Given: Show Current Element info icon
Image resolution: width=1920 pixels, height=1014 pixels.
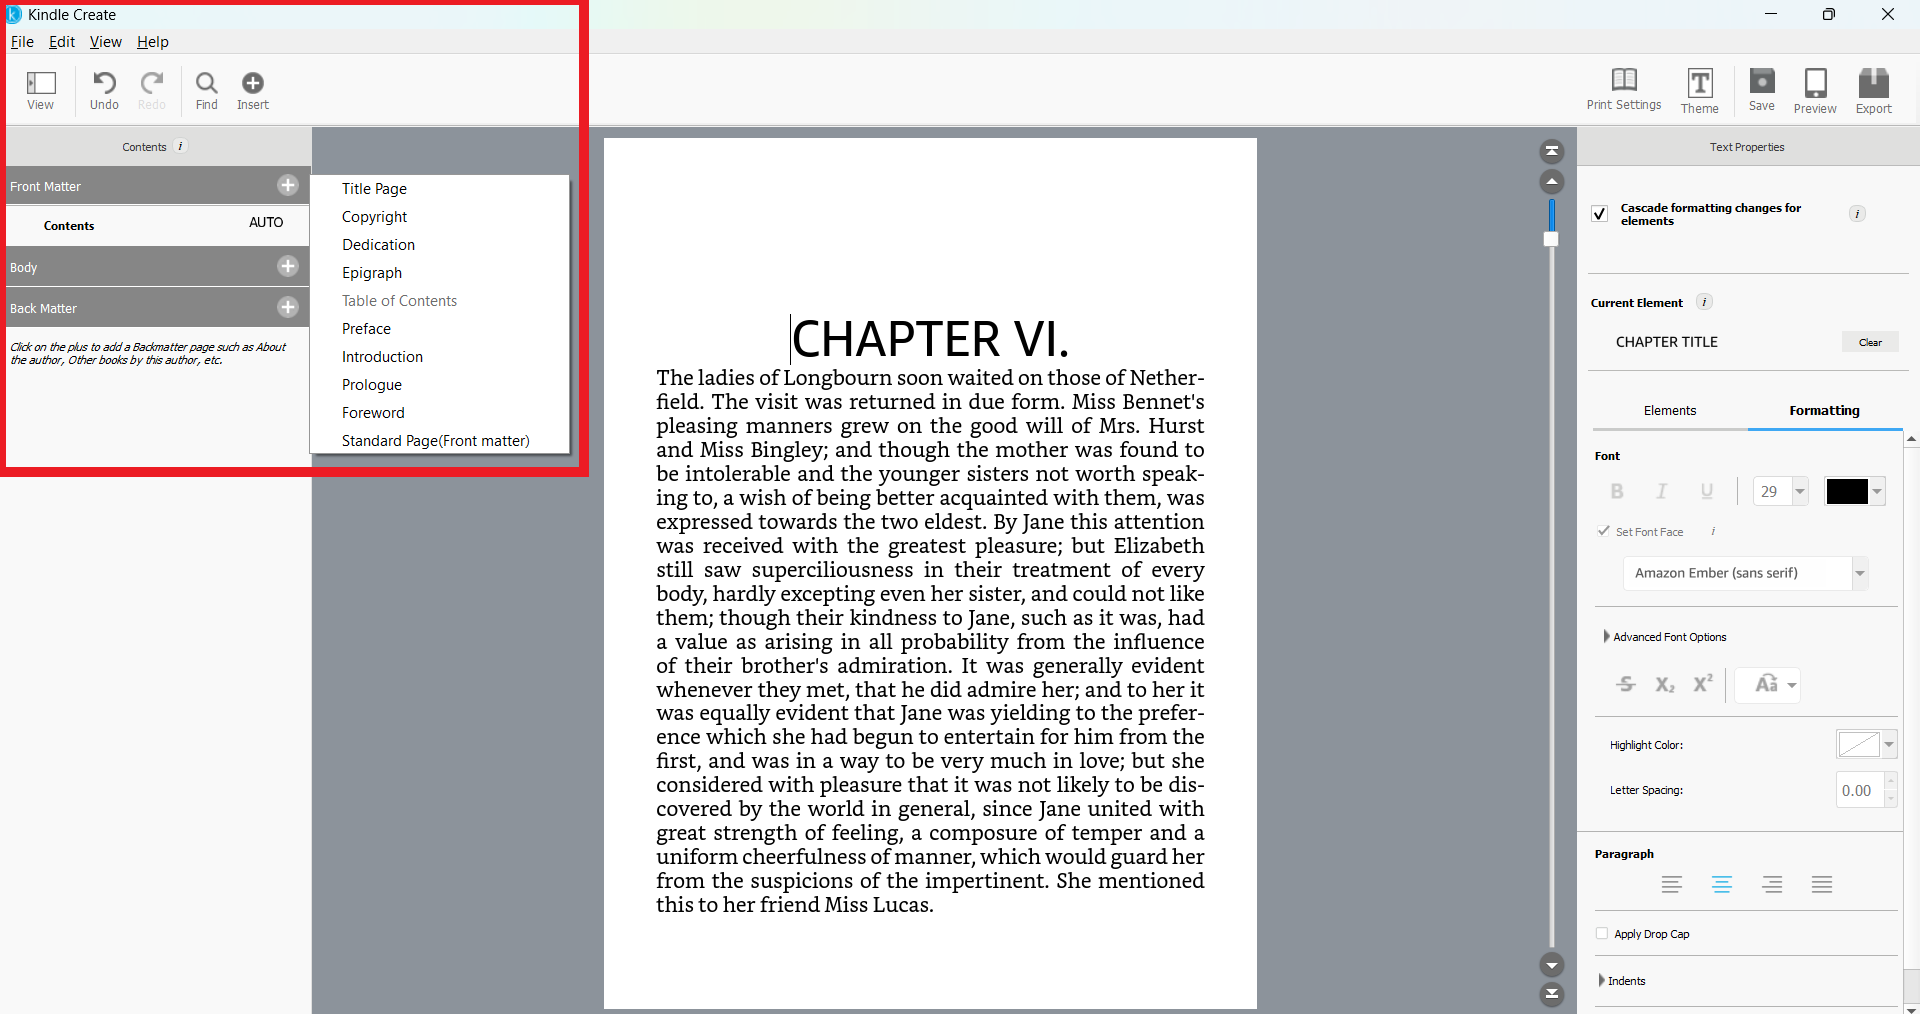Looking at the screenshot, I should pyautogui.click(x=1705, y=302).
